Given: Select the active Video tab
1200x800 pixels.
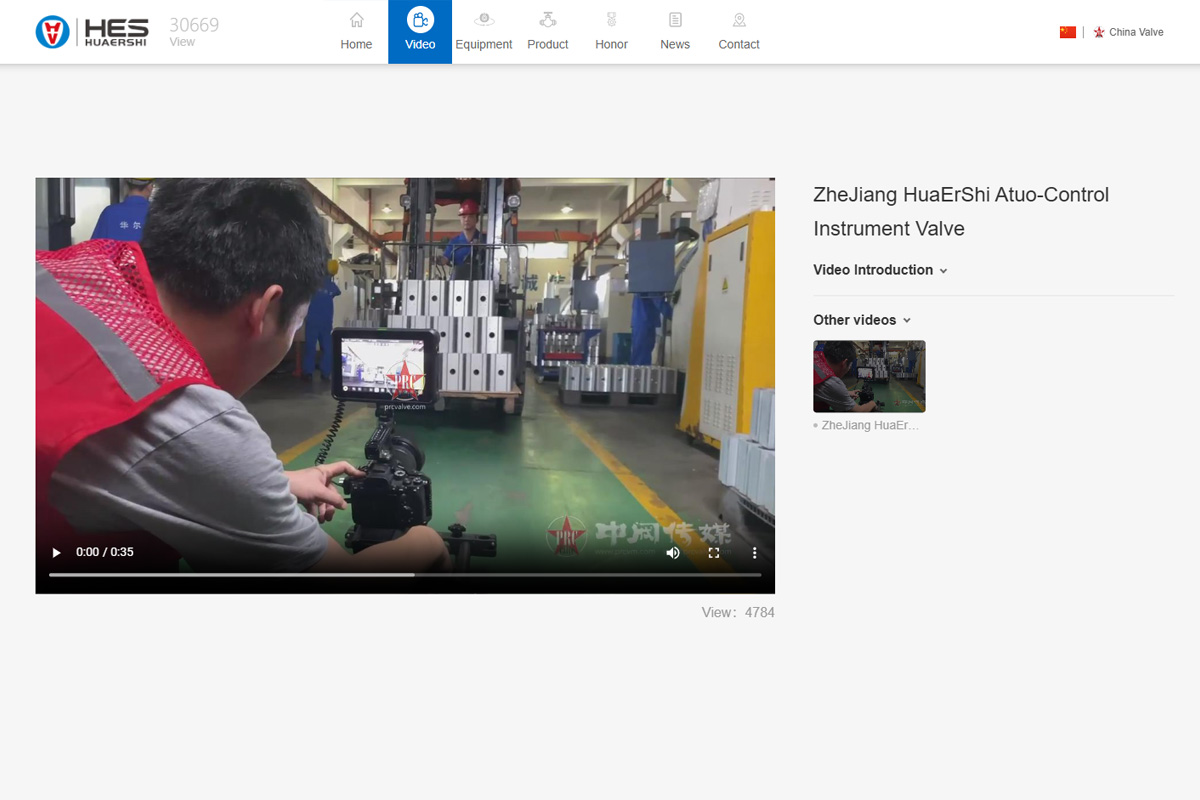Looking at the screenshot, I should pos(420,32).
